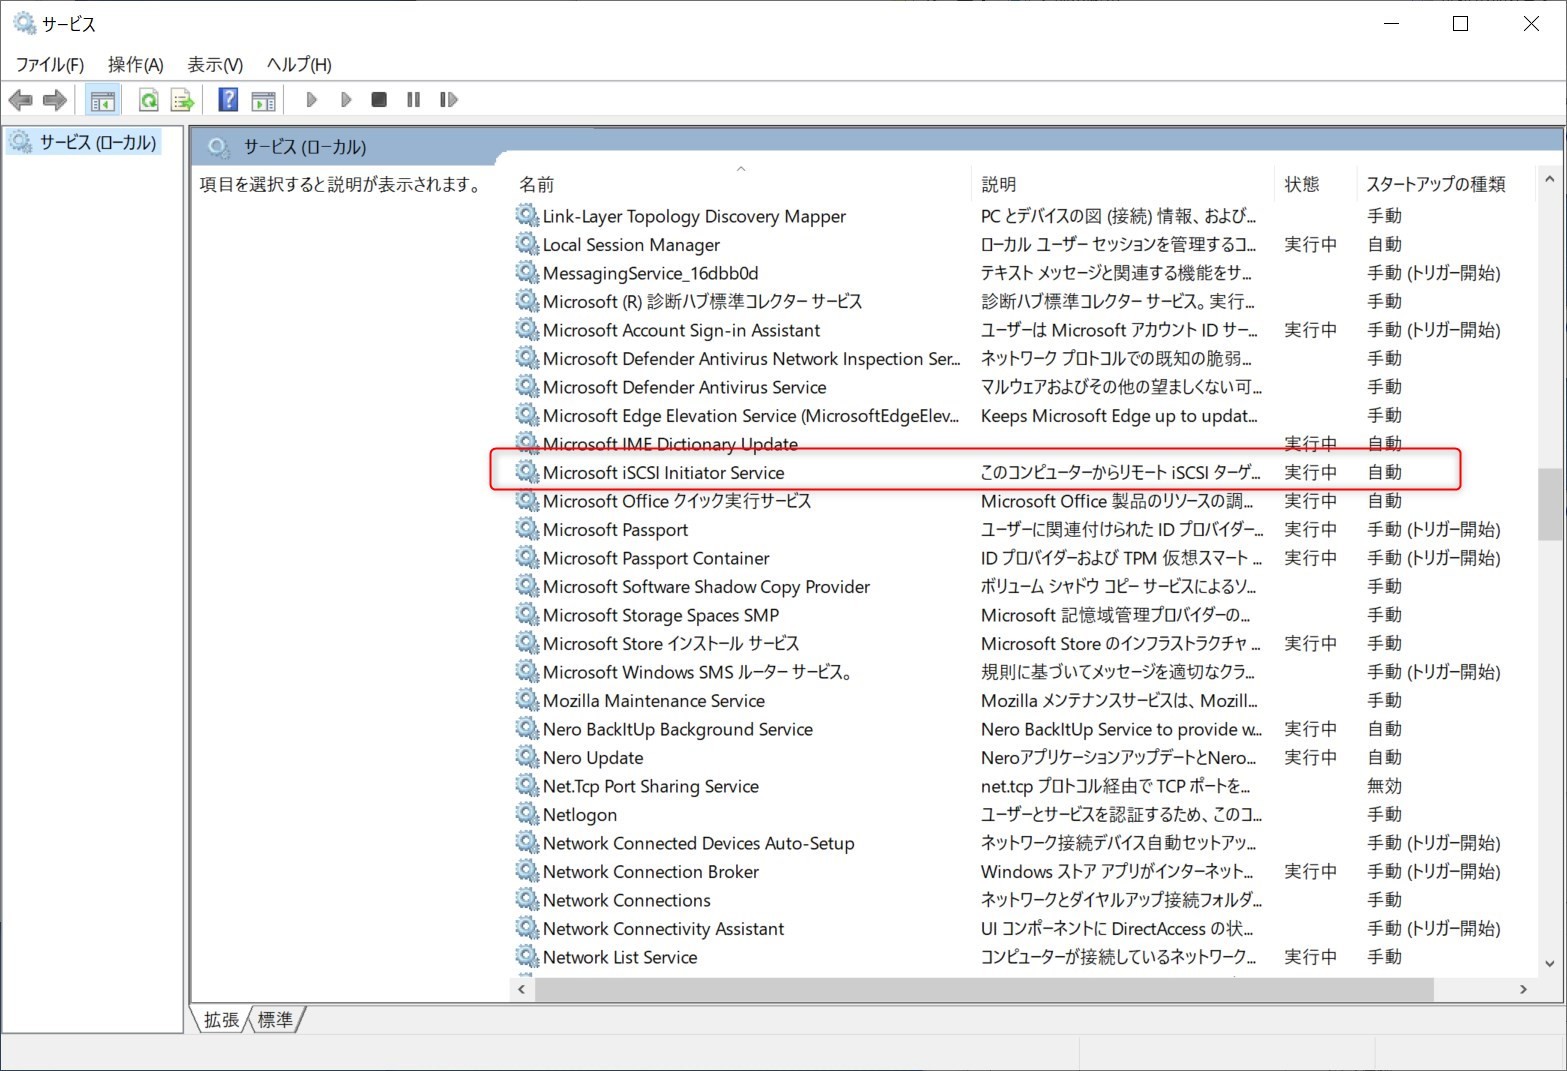
Task: Pause the service with the pause icon
Action: pos(413,100)
